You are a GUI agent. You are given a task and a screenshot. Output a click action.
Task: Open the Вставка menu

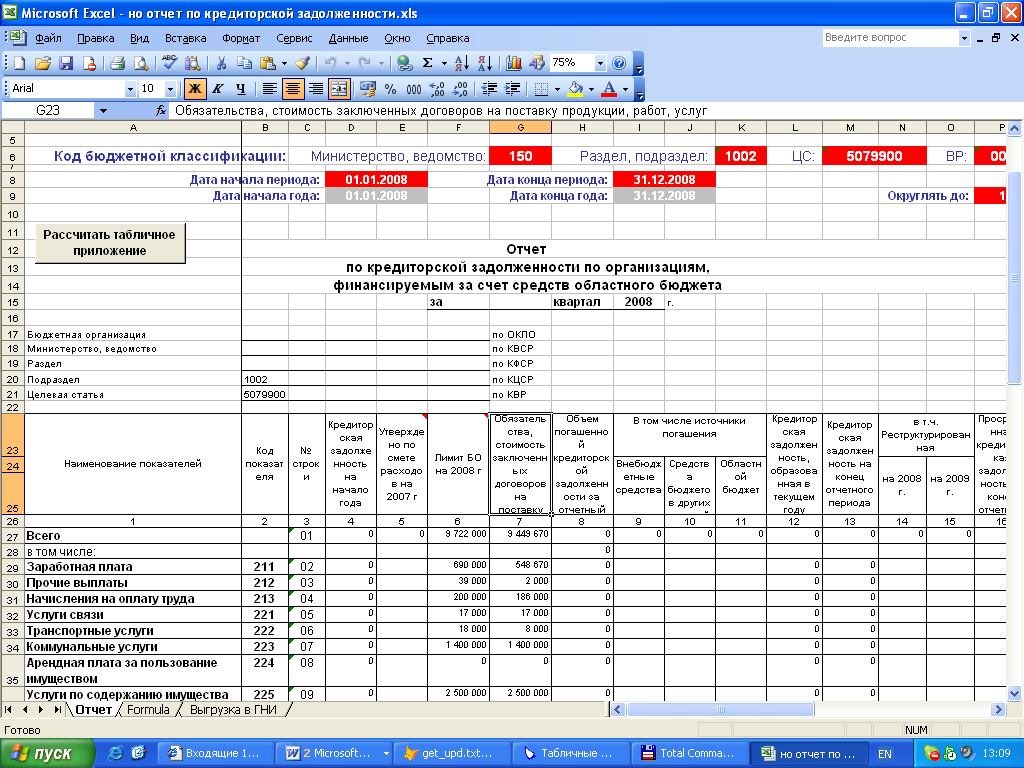tap(185, 39)
